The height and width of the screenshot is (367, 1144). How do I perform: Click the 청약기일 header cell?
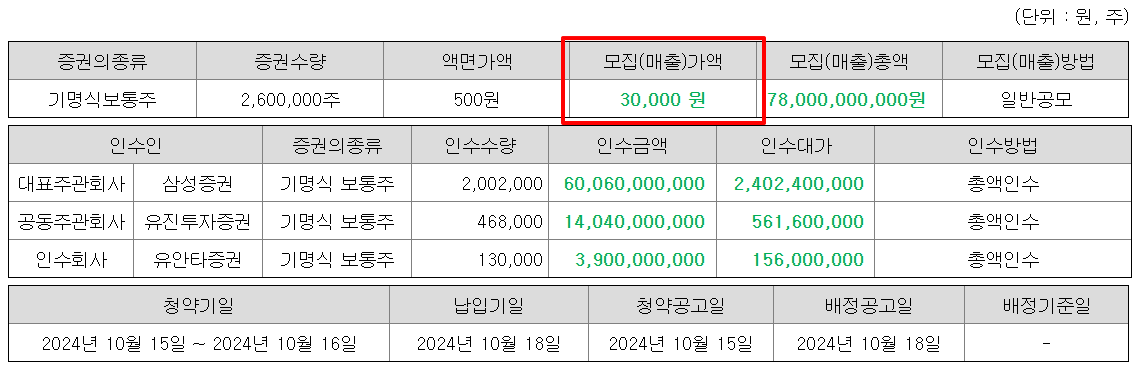pos(199,306)
